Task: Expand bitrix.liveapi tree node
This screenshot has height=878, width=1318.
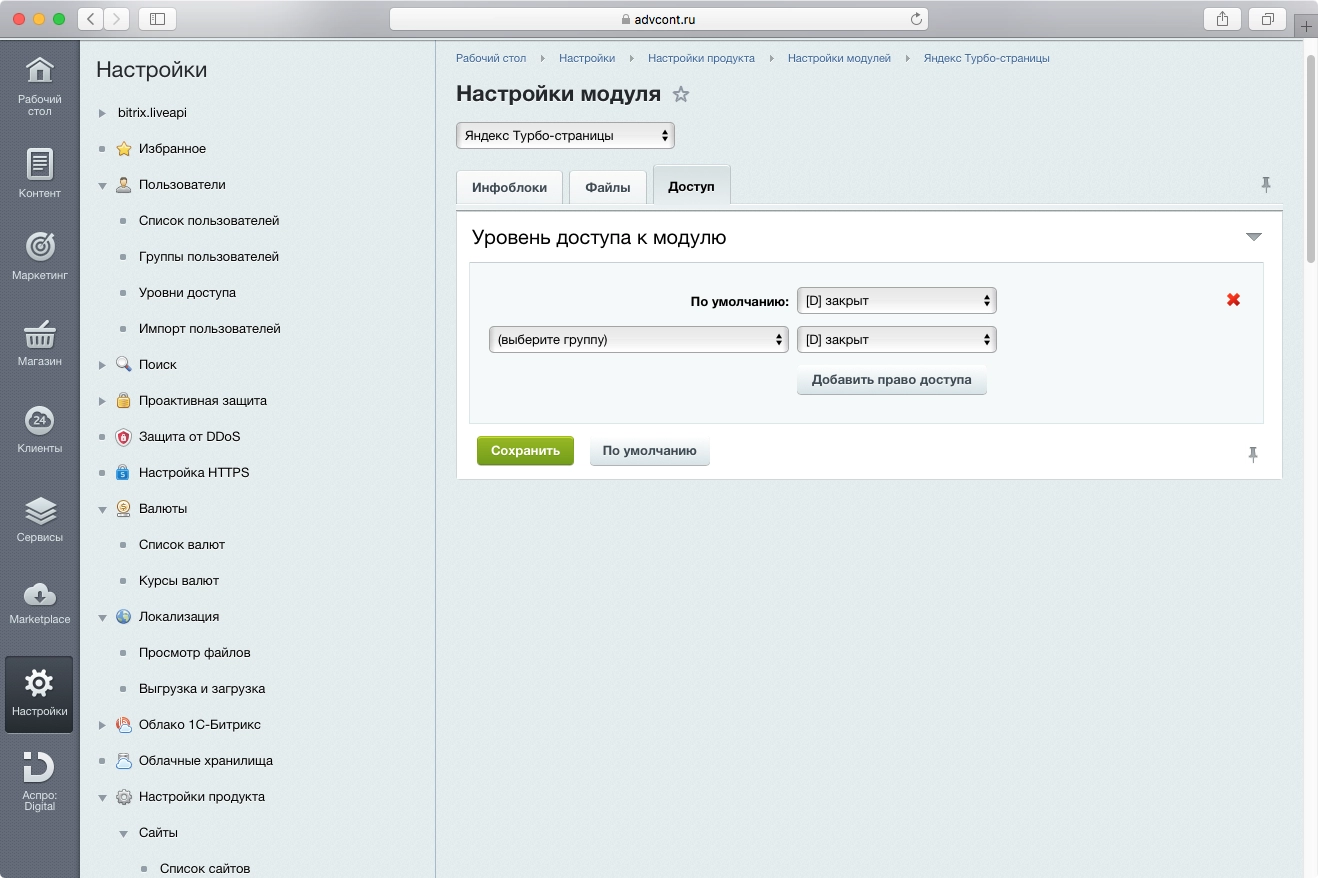Action: (x=102, y=113)
